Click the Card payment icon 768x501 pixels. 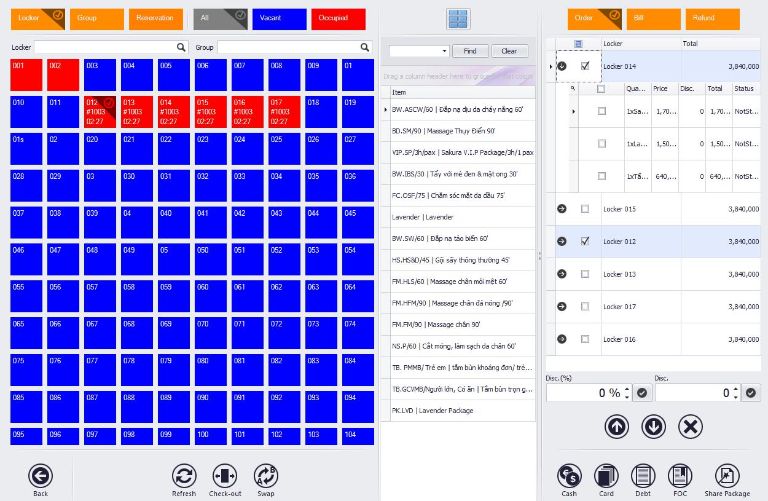[x=606, y=476]
